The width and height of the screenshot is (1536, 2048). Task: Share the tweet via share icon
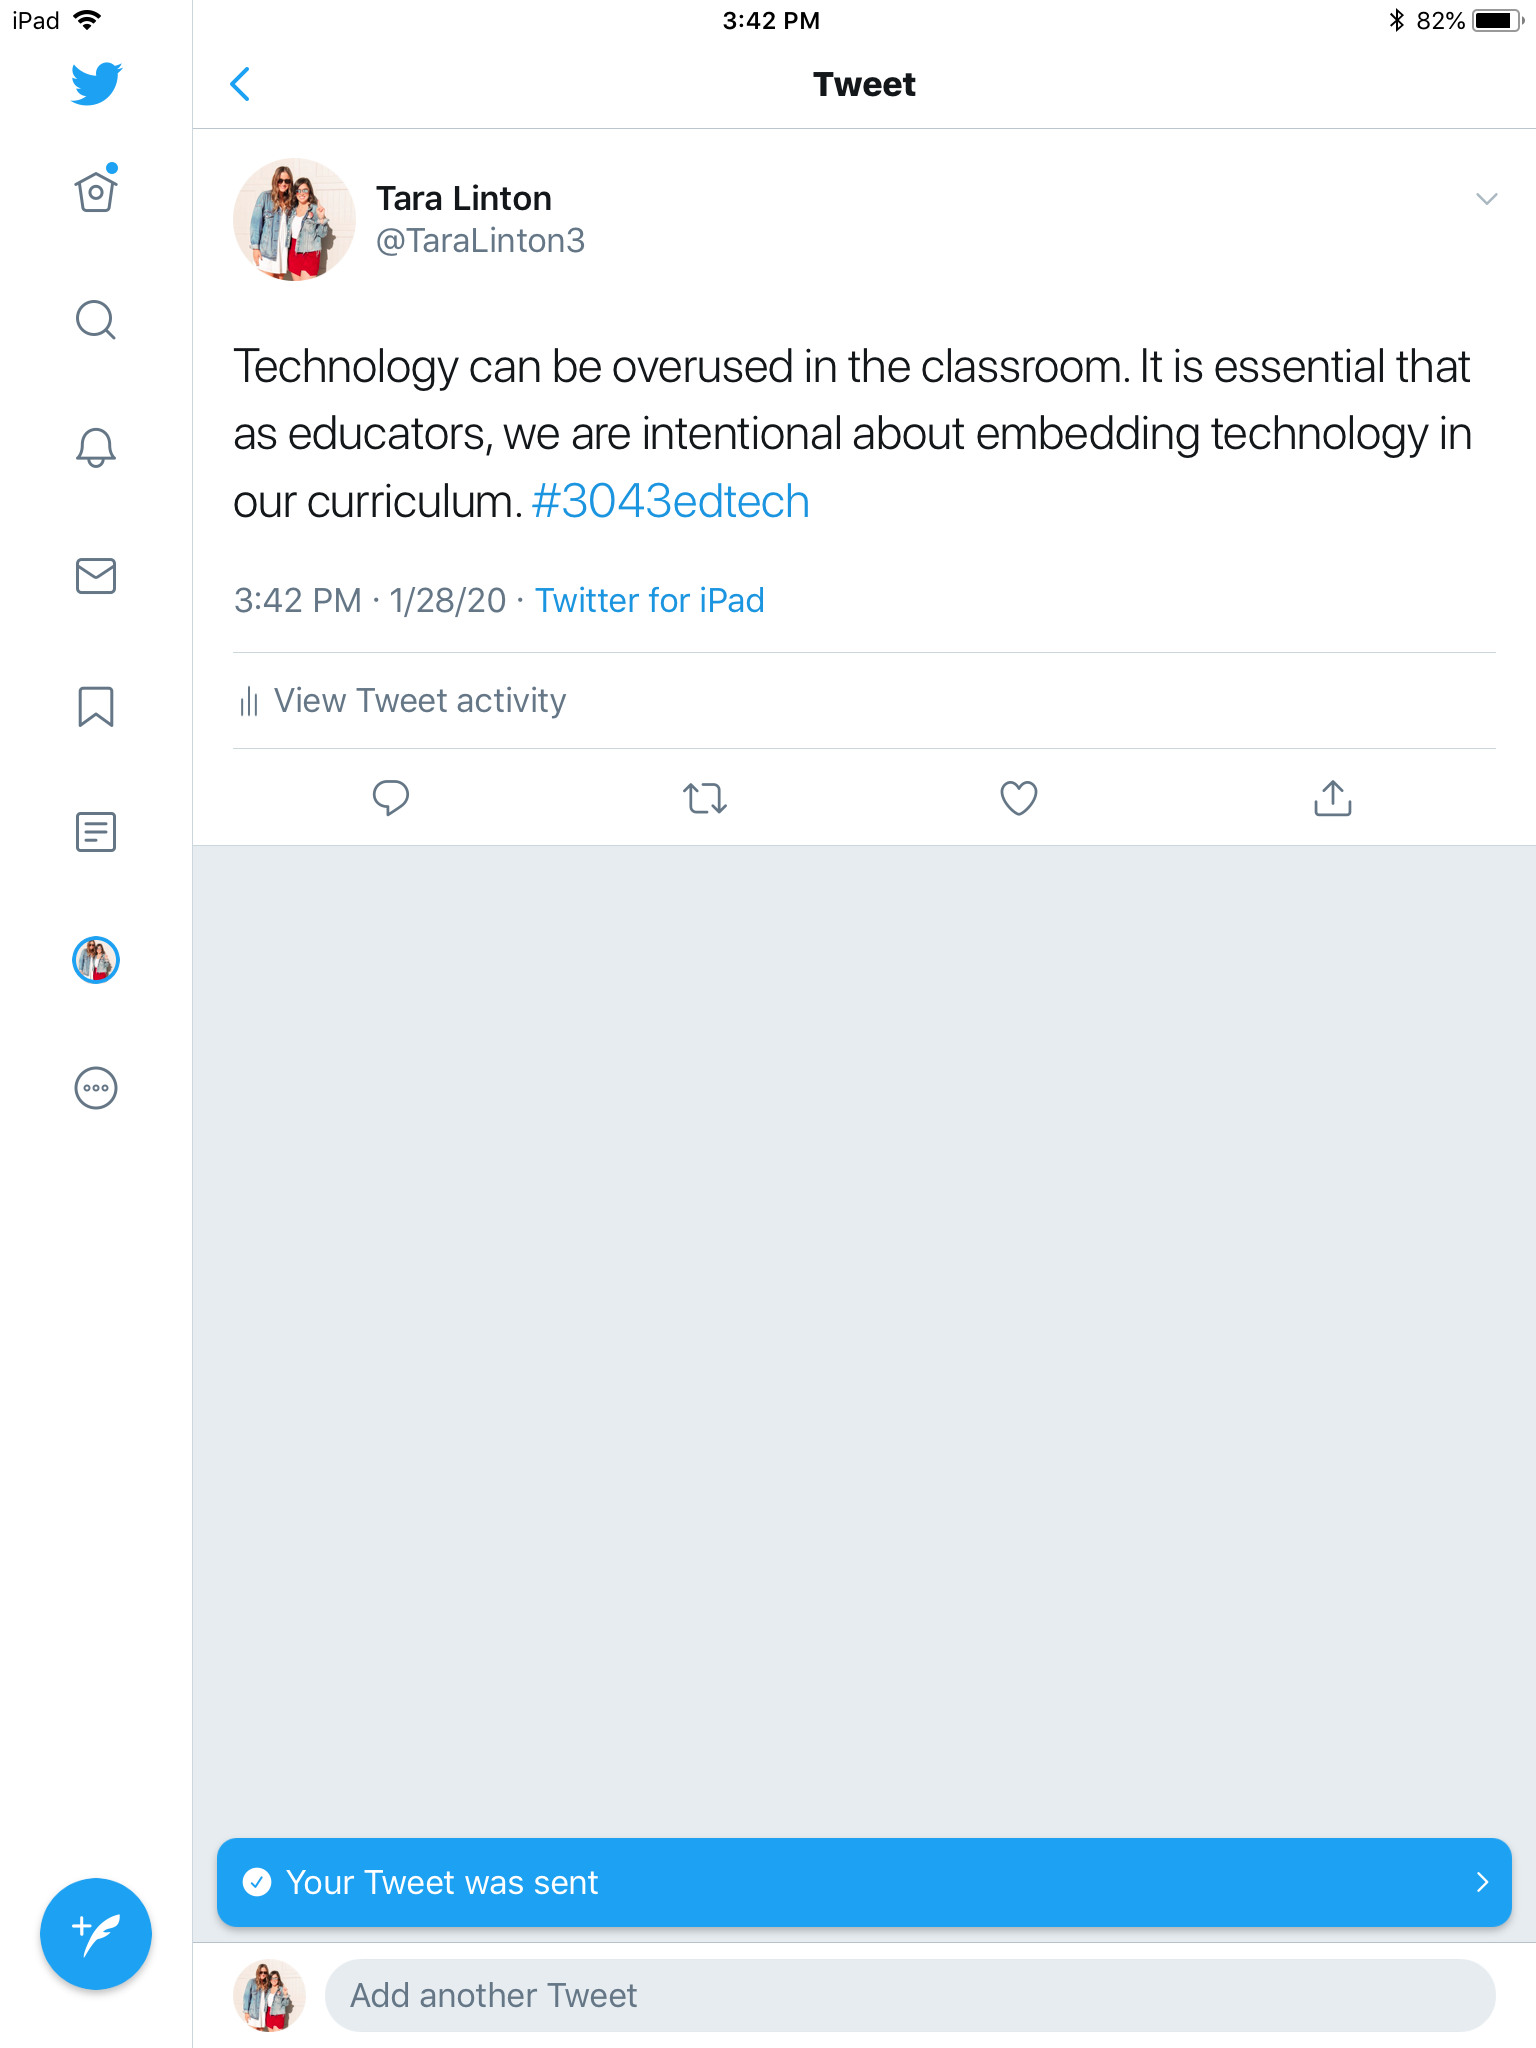click(1332, 798)
